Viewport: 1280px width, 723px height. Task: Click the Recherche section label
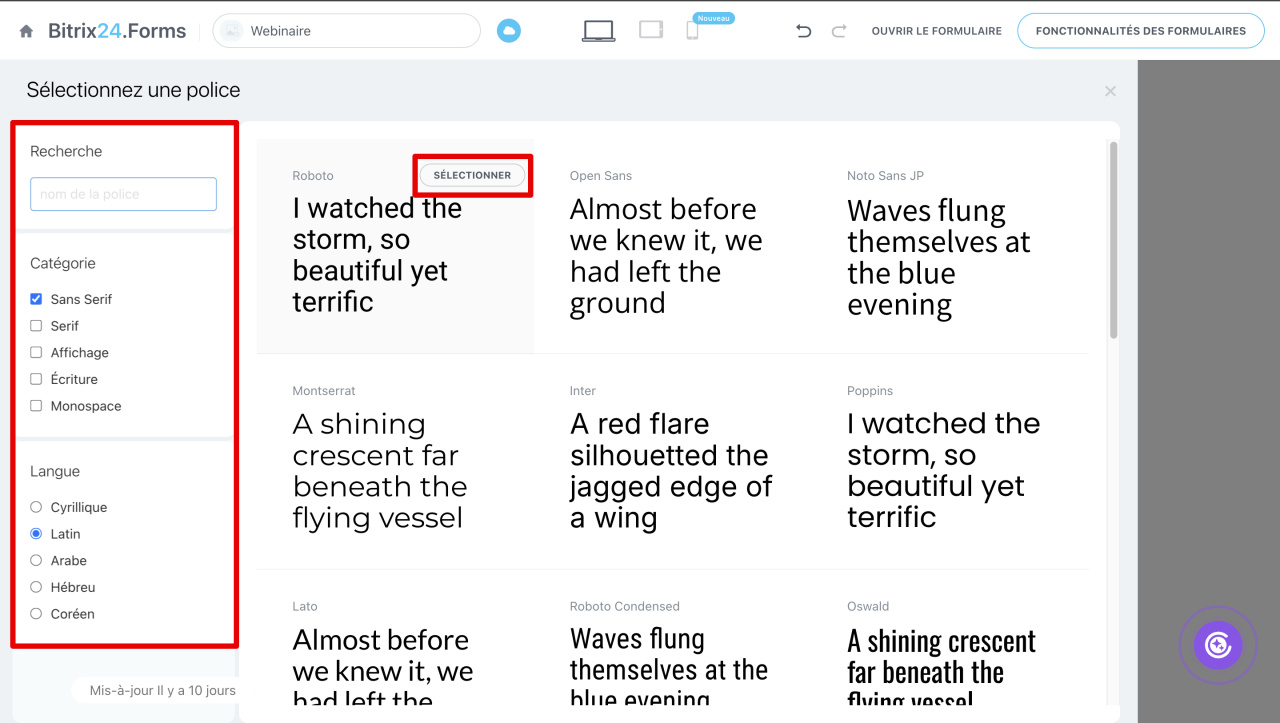click(x=66, y=151)
